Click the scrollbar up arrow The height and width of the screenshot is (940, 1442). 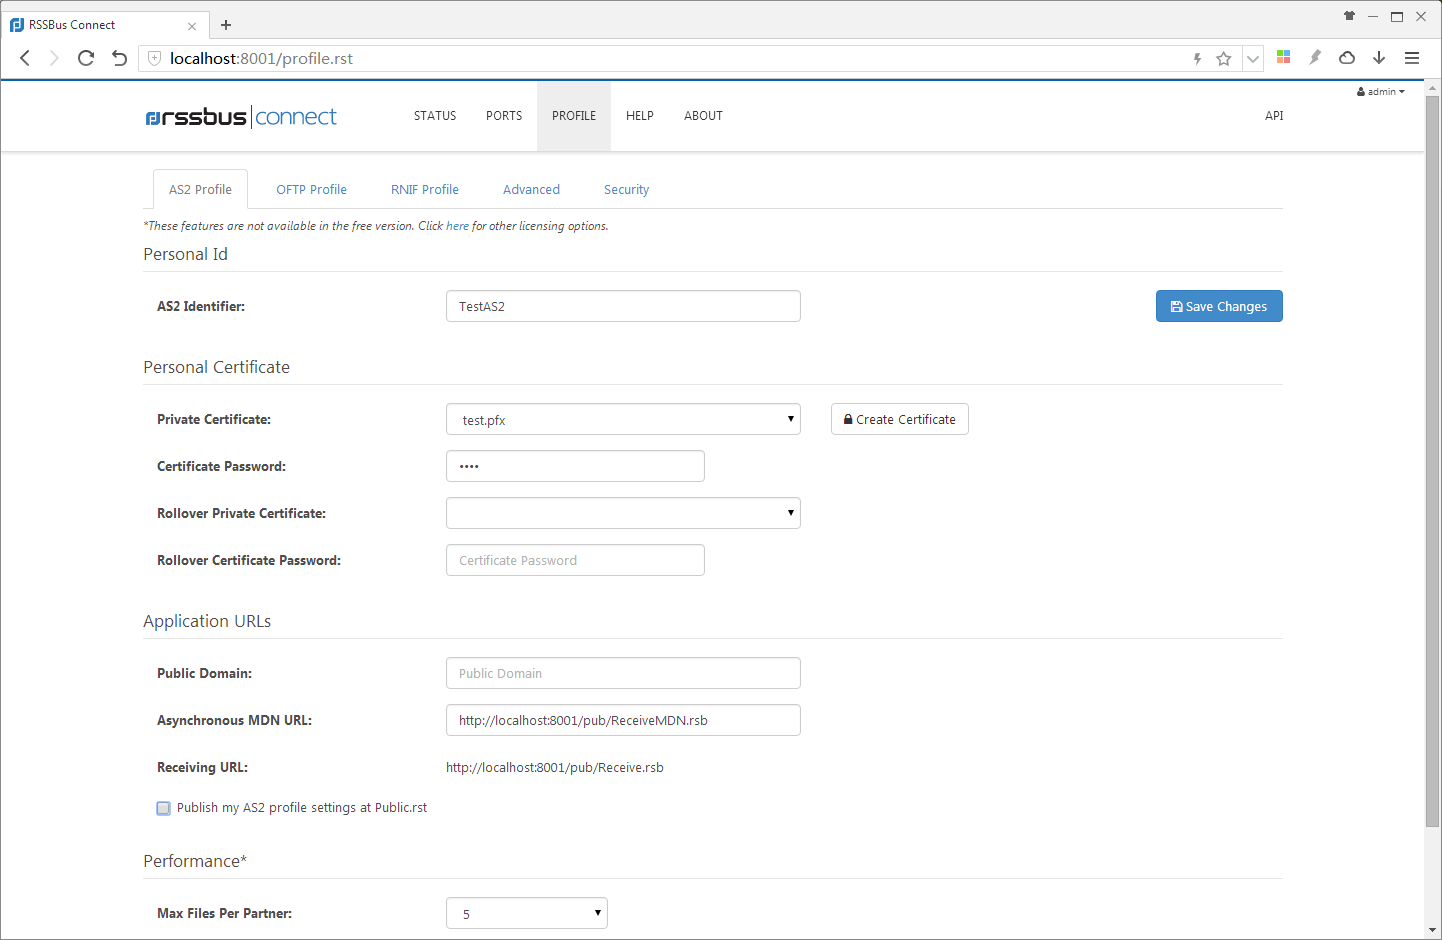click(1432, 89)
